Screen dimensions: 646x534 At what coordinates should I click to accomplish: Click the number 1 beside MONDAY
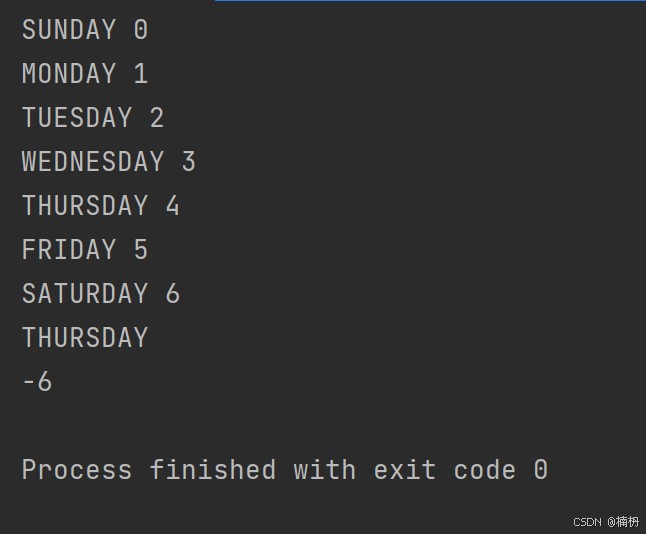[x=141, y=74]
